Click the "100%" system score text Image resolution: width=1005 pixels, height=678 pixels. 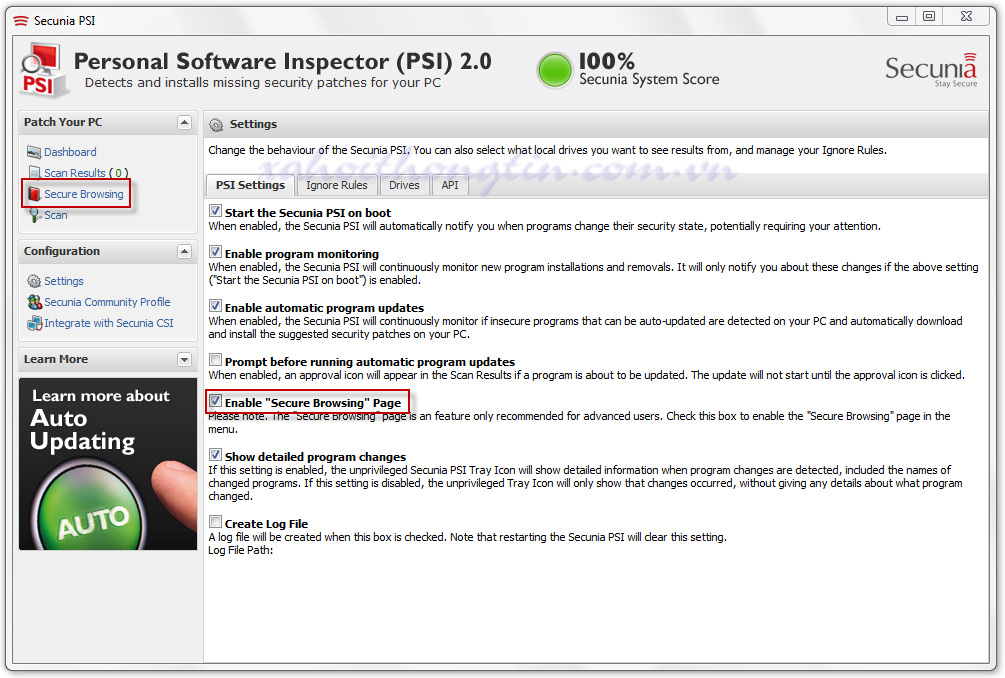(607, 61)
